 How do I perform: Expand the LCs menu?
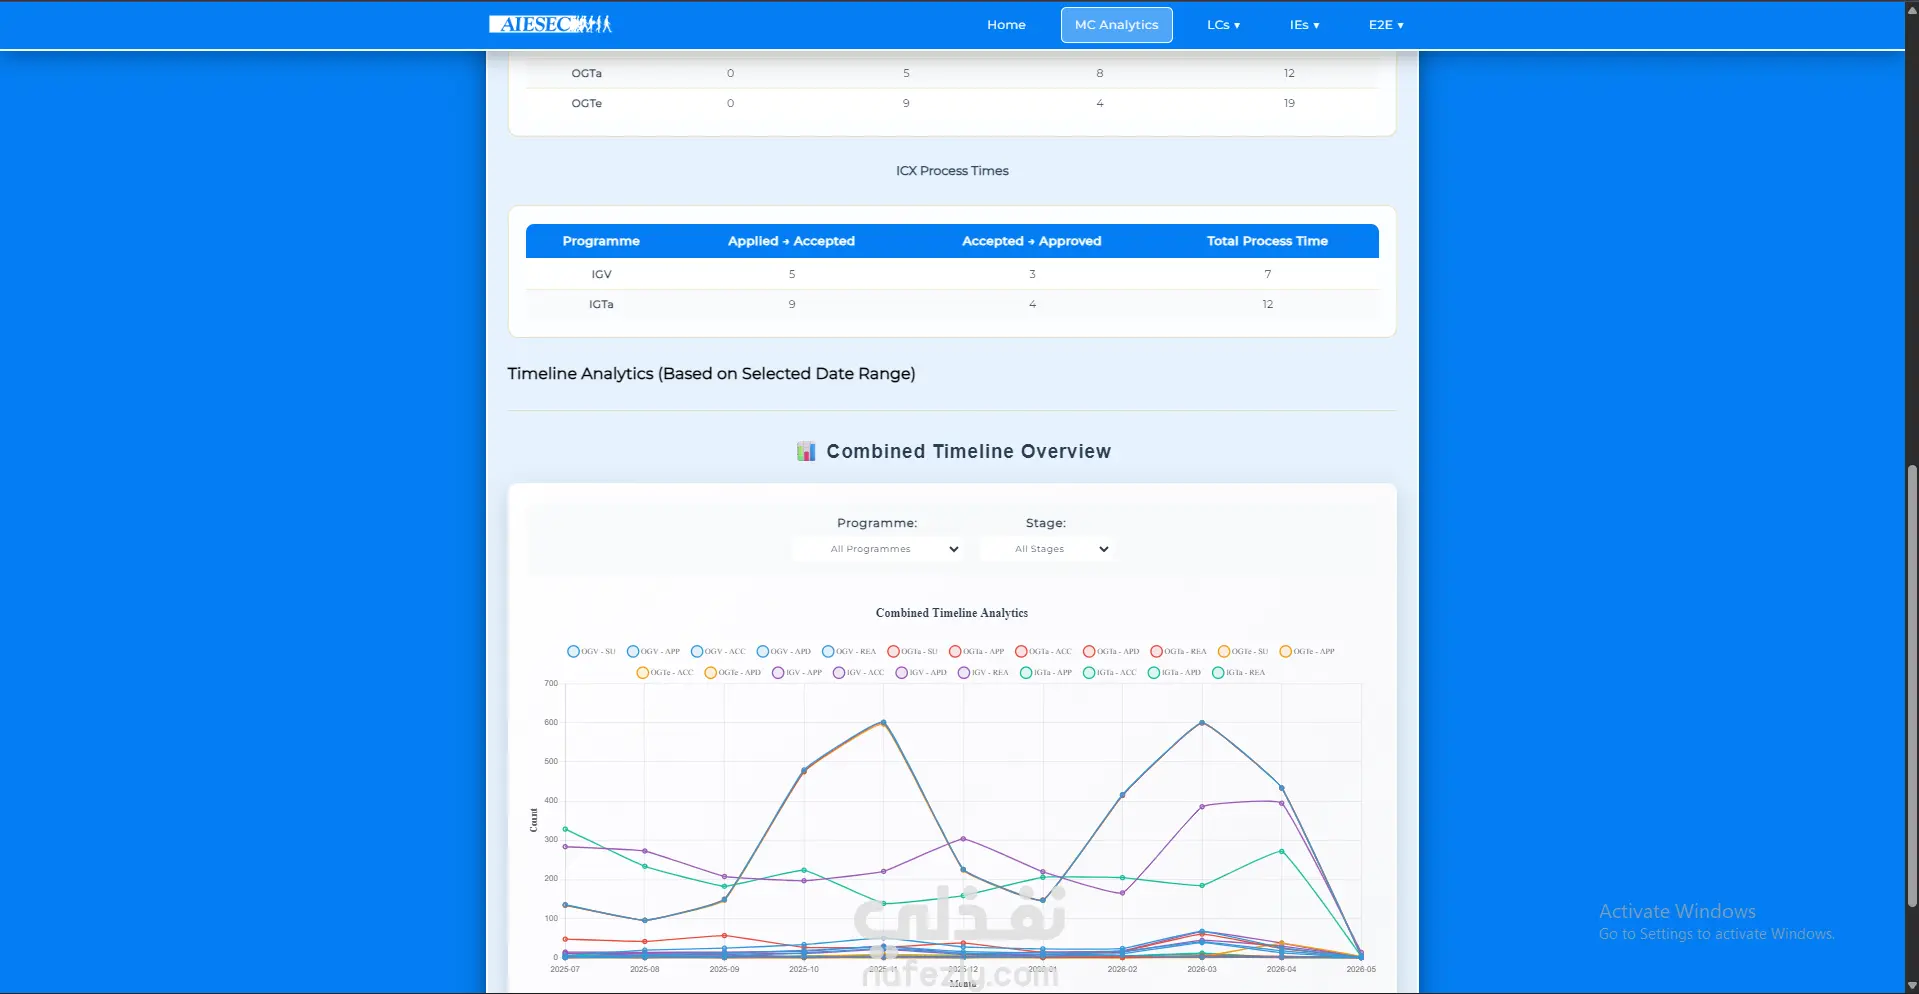click(1223, 25)
